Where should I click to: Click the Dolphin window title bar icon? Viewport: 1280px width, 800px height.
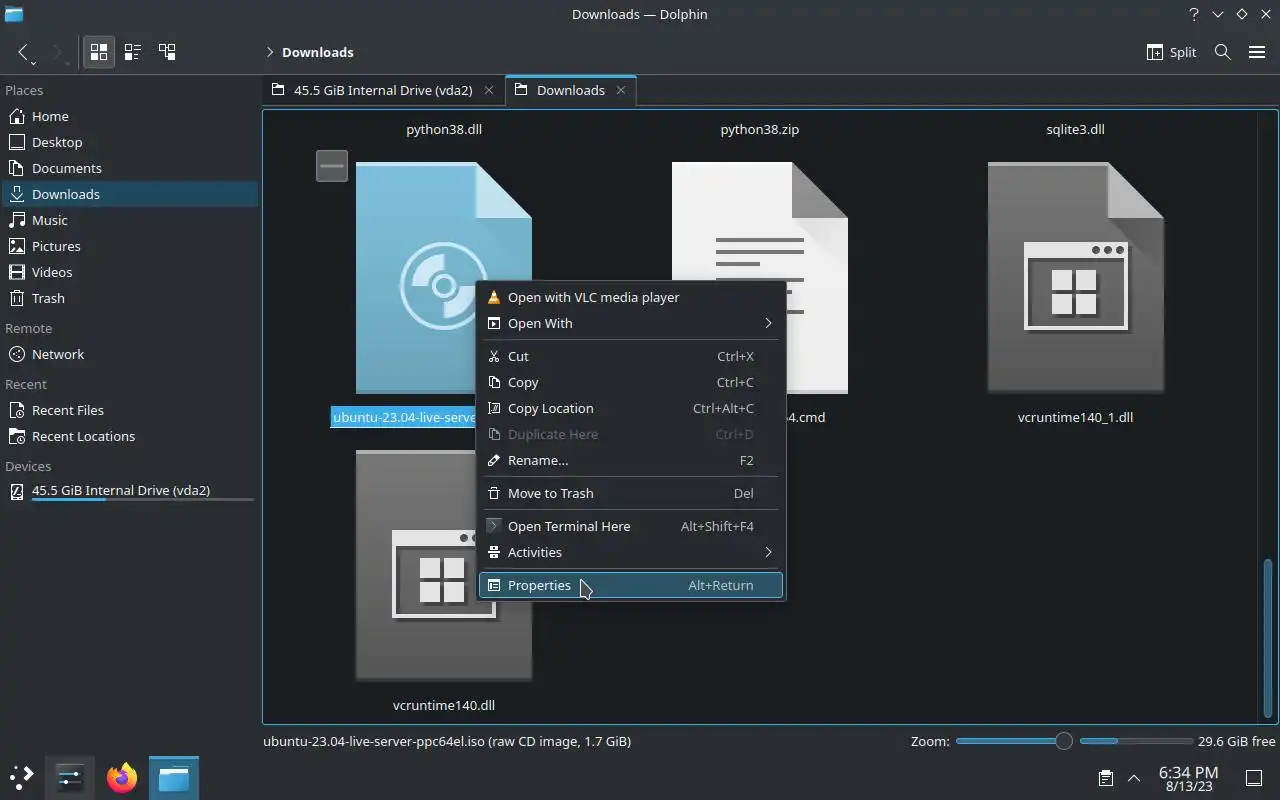click(x=14, y=14)
